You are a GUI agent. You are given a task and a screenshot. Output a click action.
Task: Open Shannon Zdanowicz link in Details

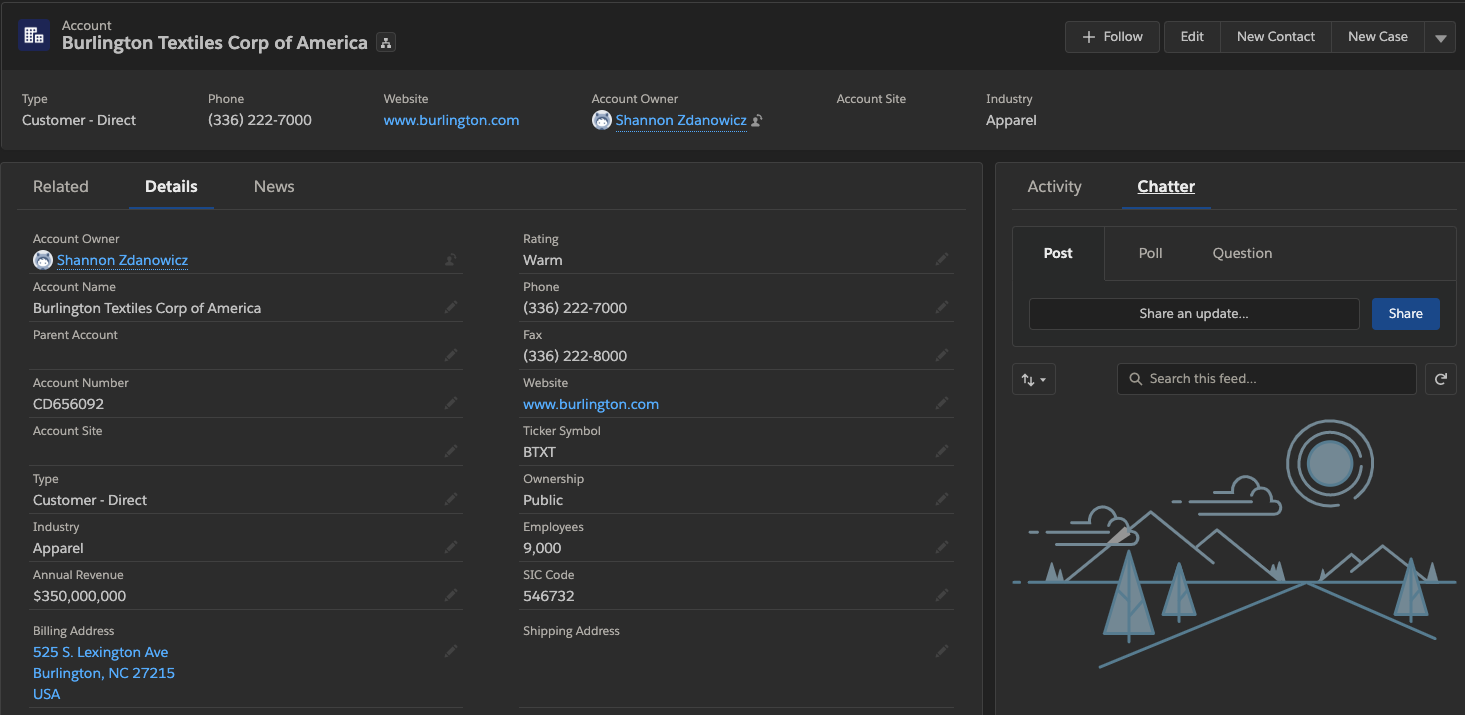point(122,260)
